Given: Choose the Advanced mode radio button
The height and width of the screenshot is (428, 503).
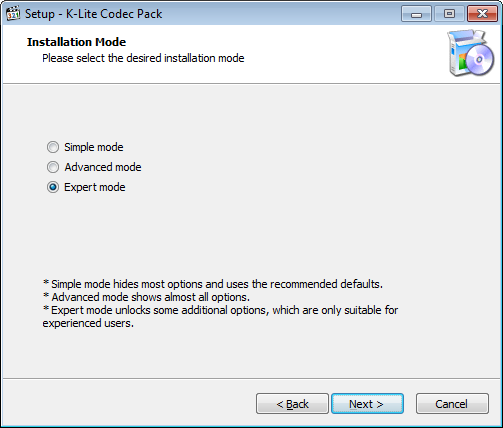Looking at the screenshot, I should point(53,167).
